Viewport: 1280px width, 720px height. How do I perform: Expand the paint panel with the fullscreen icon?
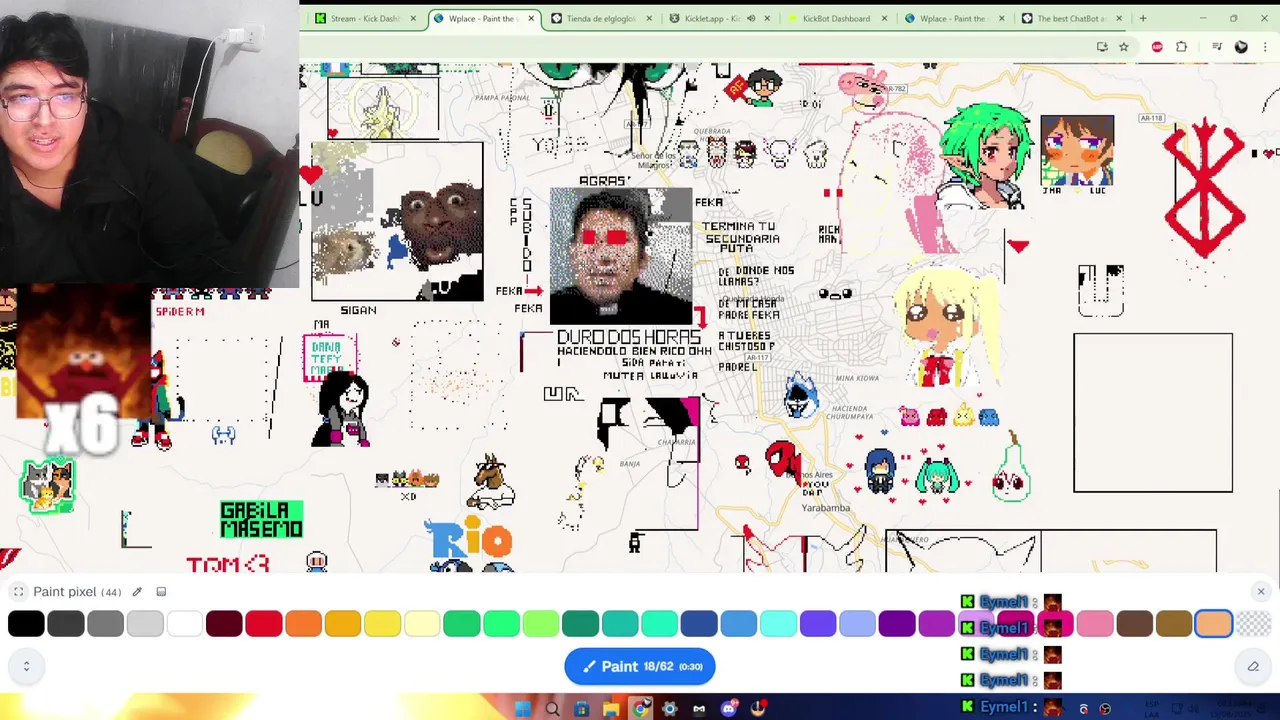coord(18,592)
